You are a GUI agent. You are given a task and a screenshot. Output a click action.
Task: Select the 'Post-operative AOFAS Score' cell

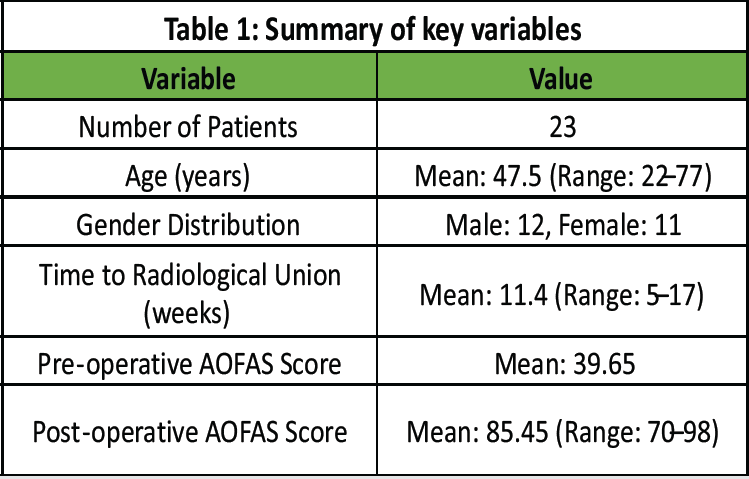click(190, 434)
